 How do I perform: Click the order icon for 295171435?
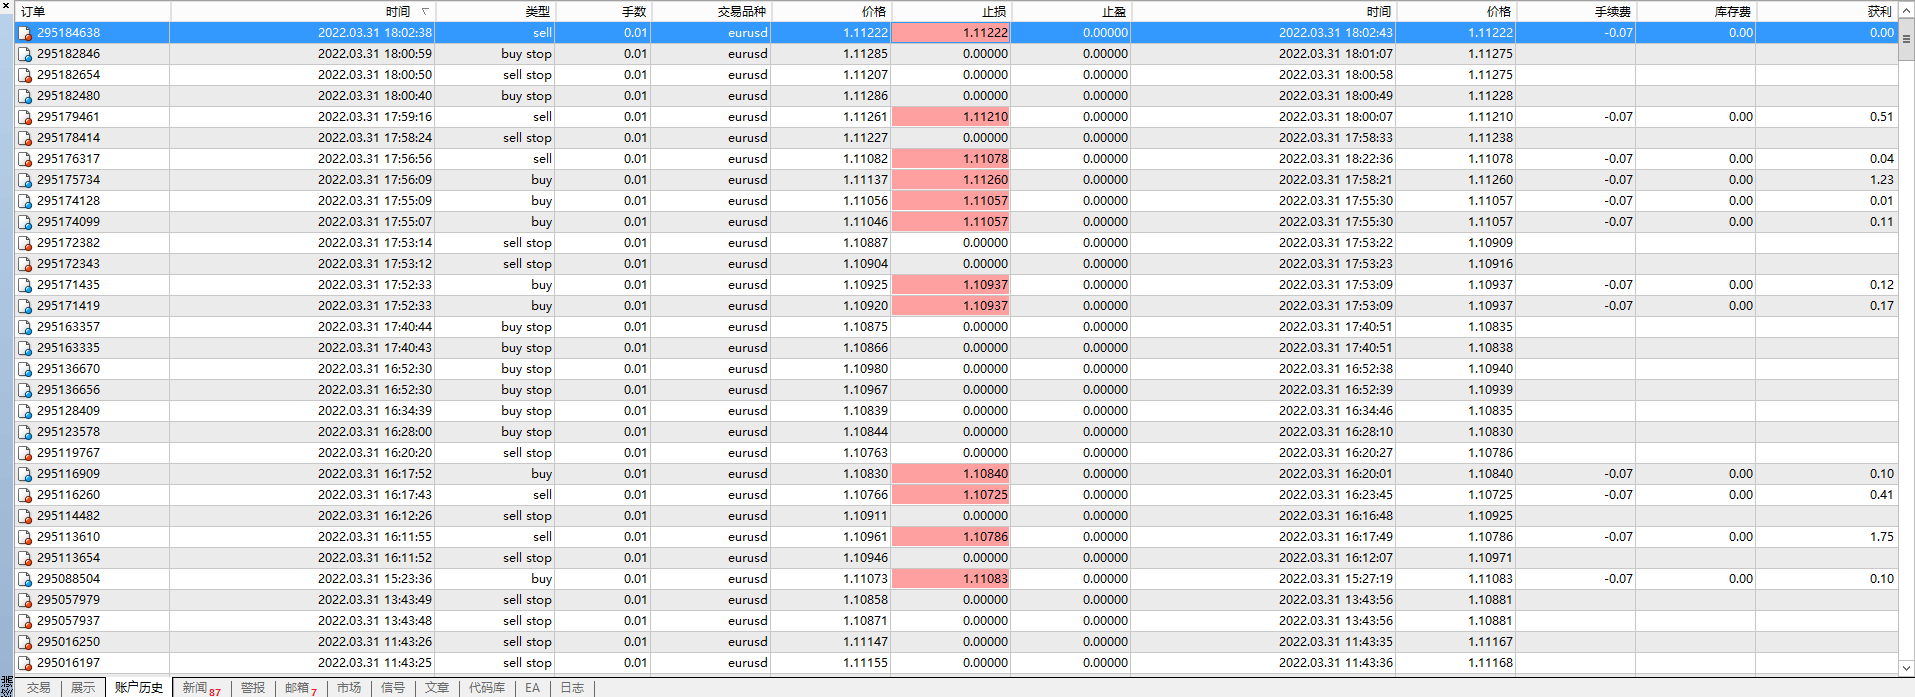[25, 285]
